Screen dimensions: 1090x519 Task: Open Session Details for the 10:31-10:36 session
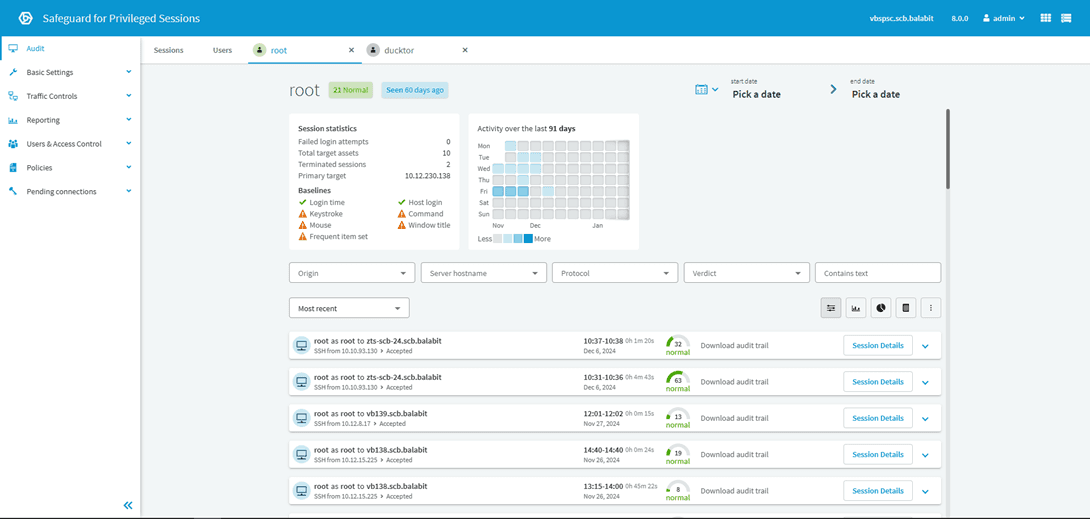878,381
